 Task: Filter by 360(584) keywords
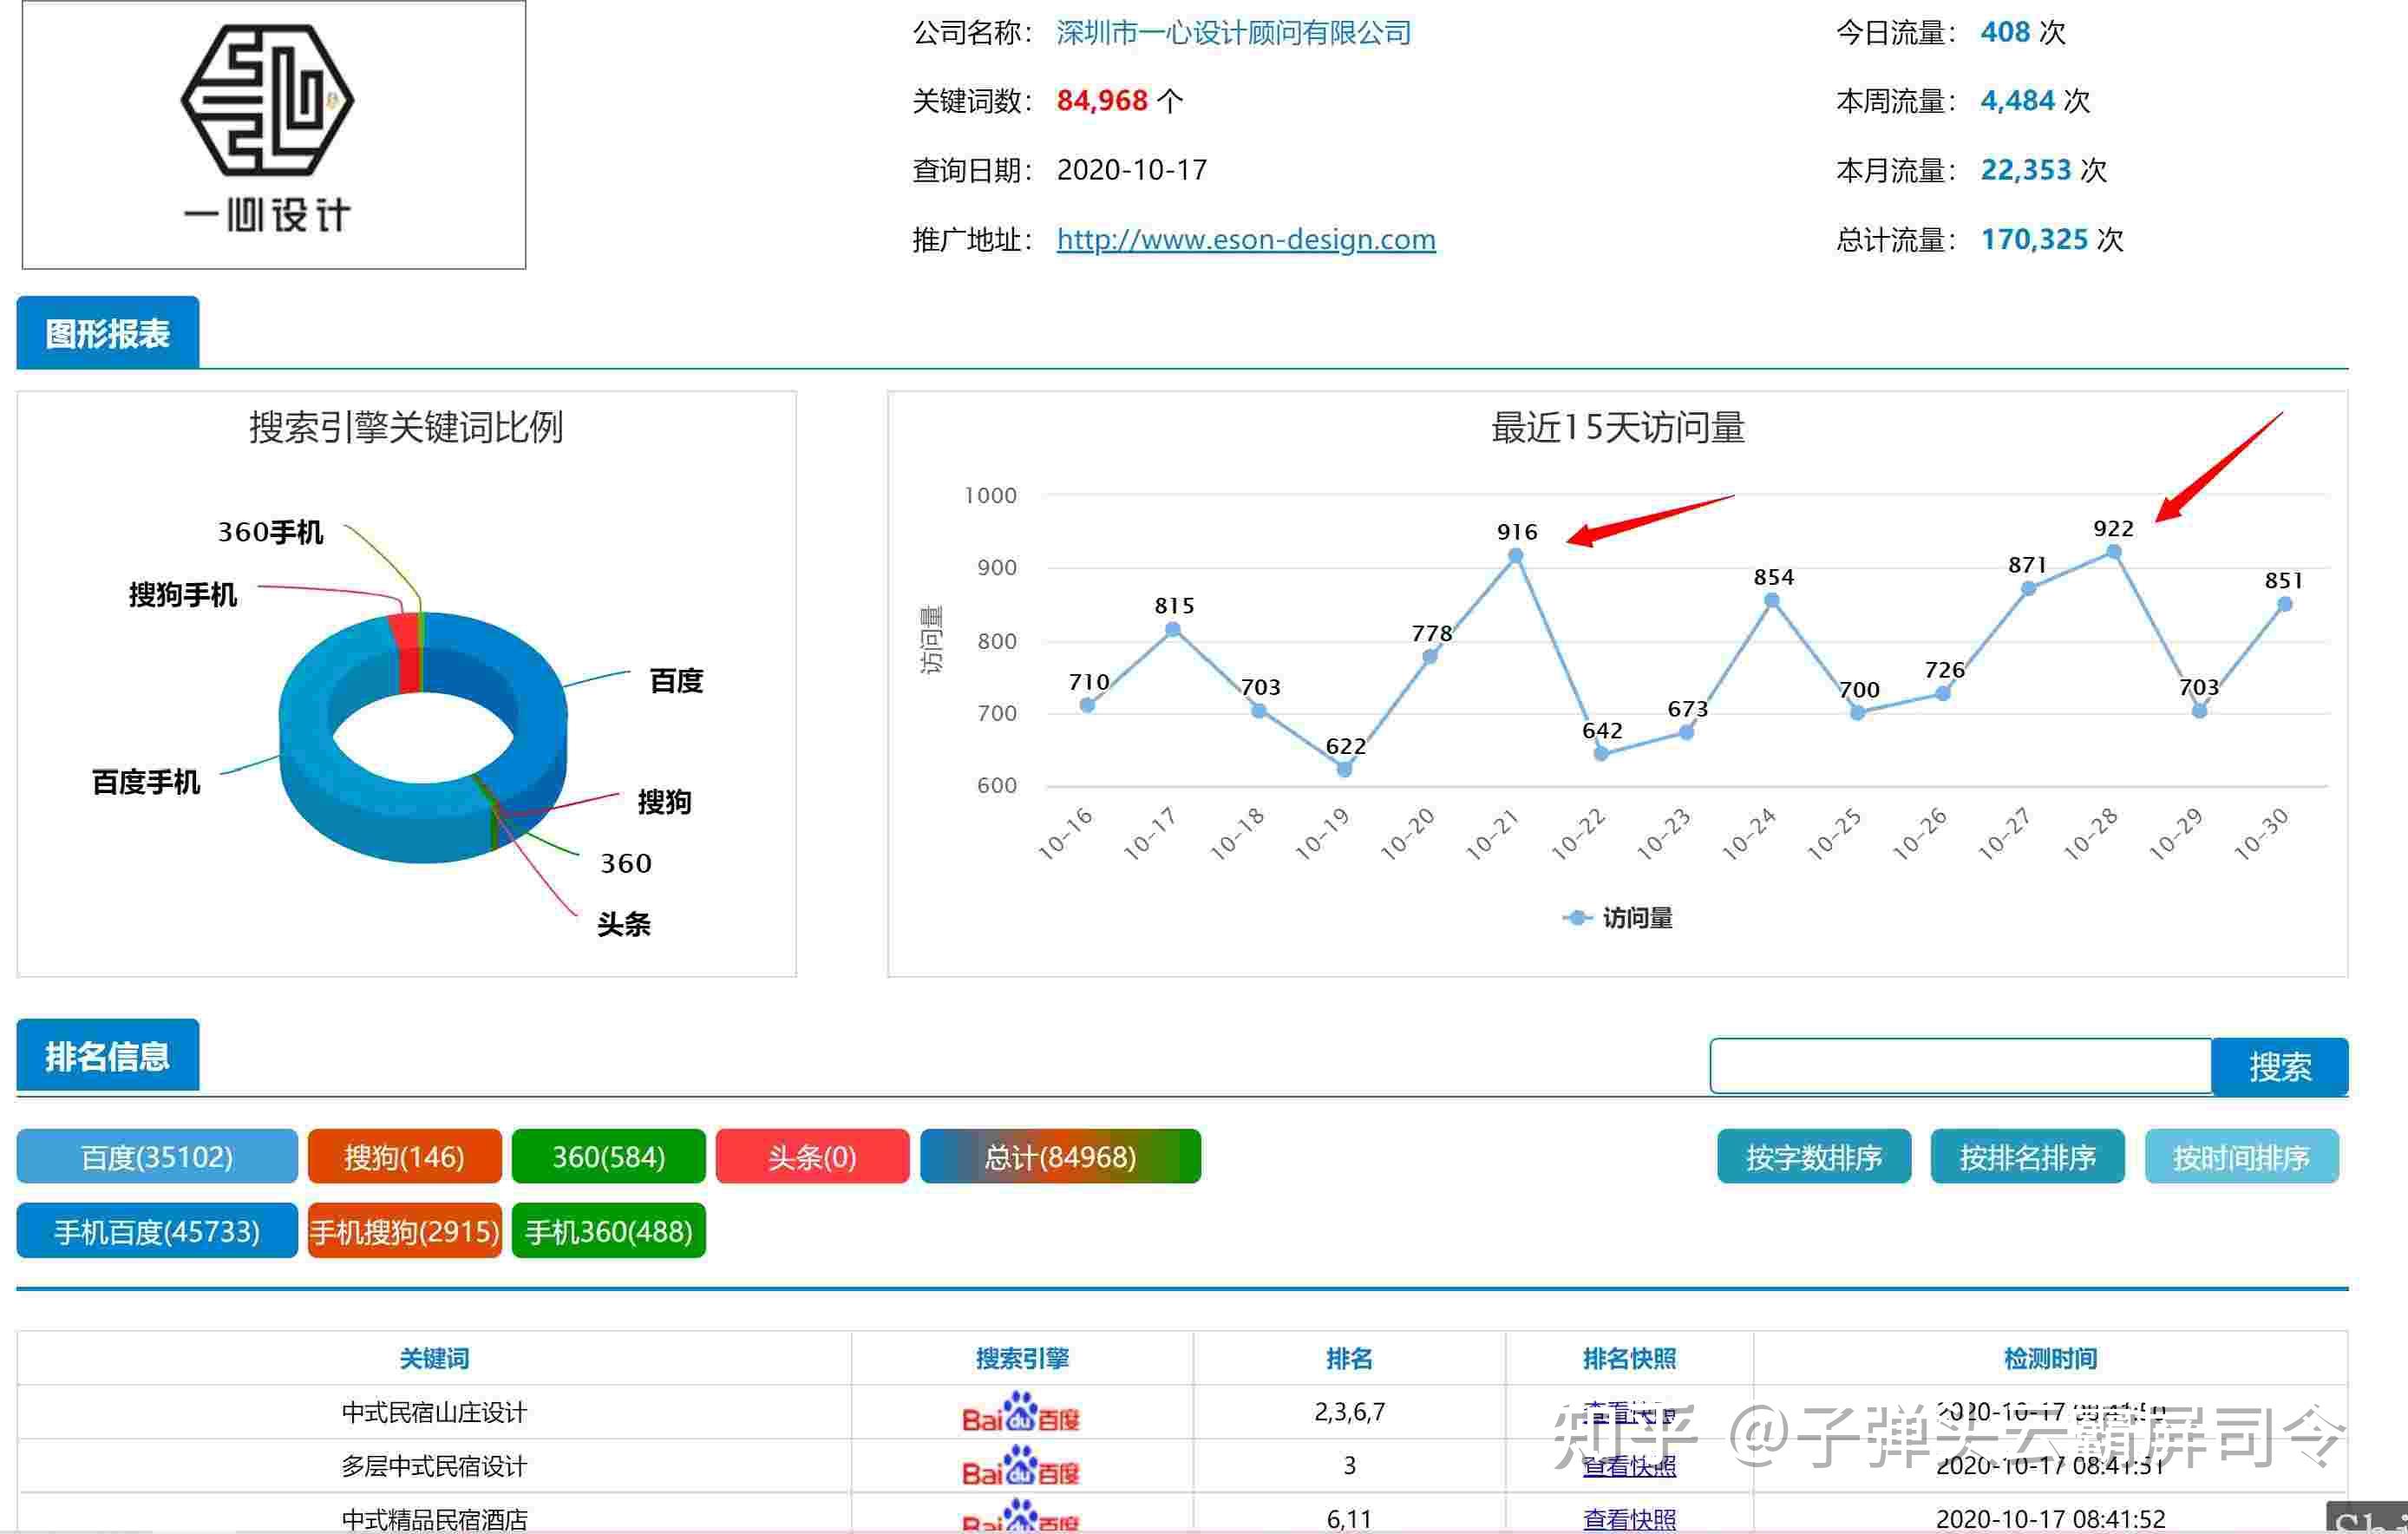pyautogui.click(x=608, y=1157)
